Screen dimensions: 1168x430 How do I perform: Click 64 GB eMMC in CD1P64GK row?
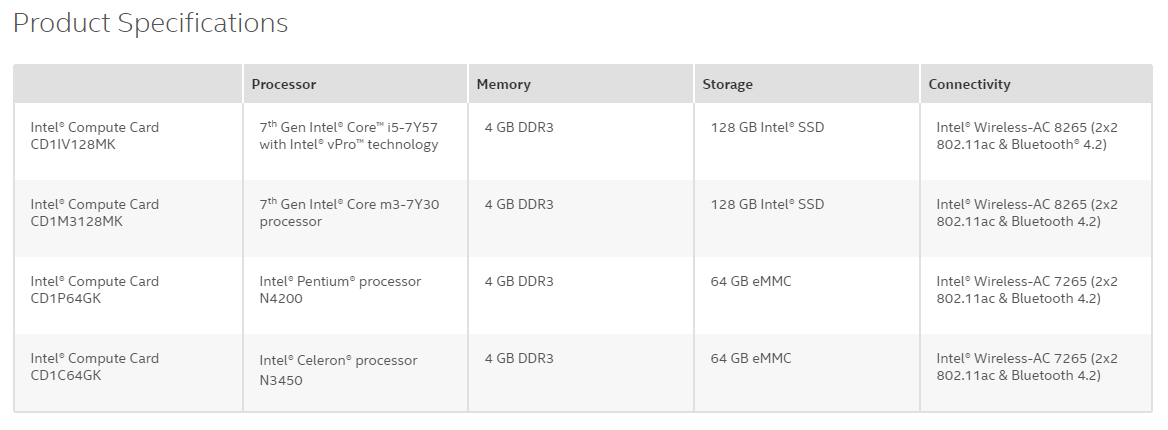751,281
